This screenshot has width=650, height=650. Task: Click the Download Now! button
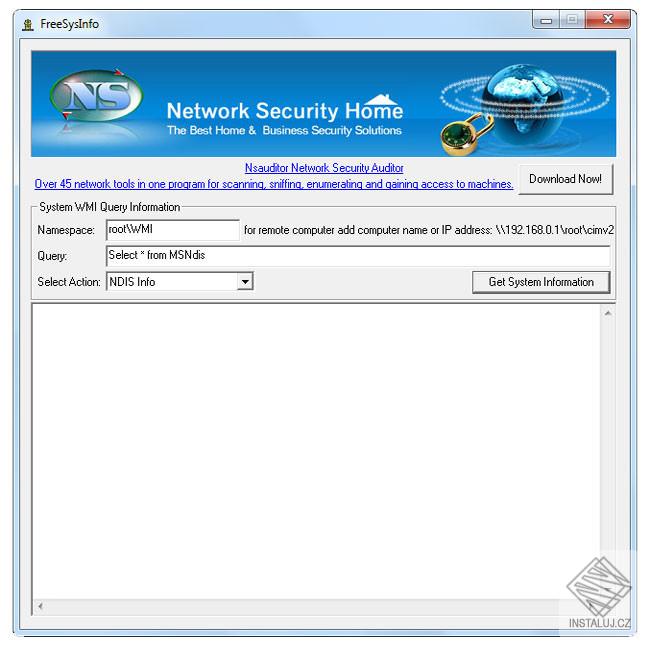[x=565, y=179]
